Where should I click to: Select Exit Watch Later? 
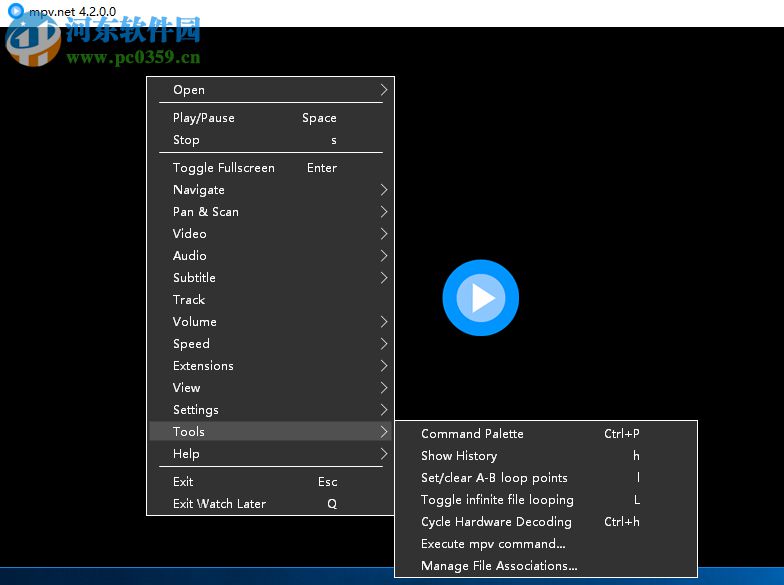click(270, 504)
